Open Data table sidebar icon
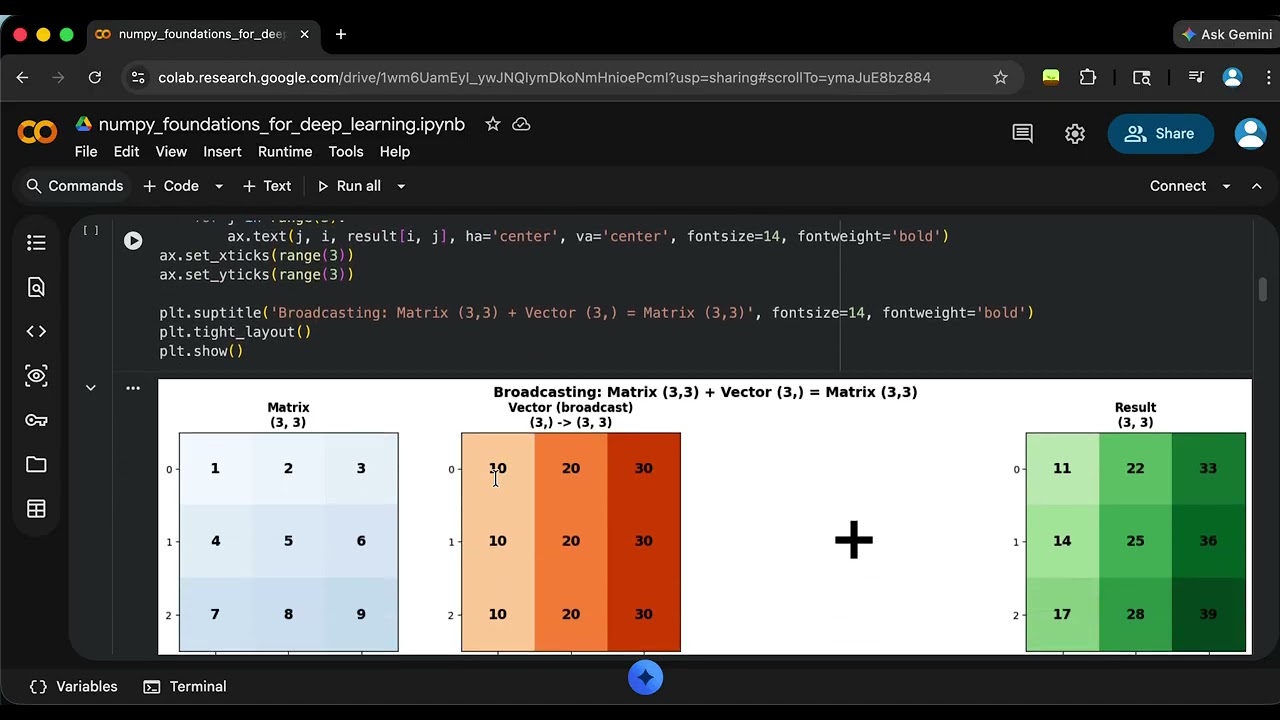 tap(36, 509)
